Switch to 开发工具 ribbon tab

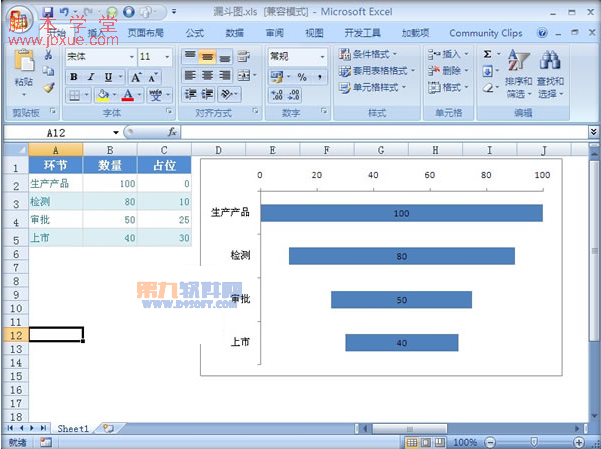click(362, 33)
